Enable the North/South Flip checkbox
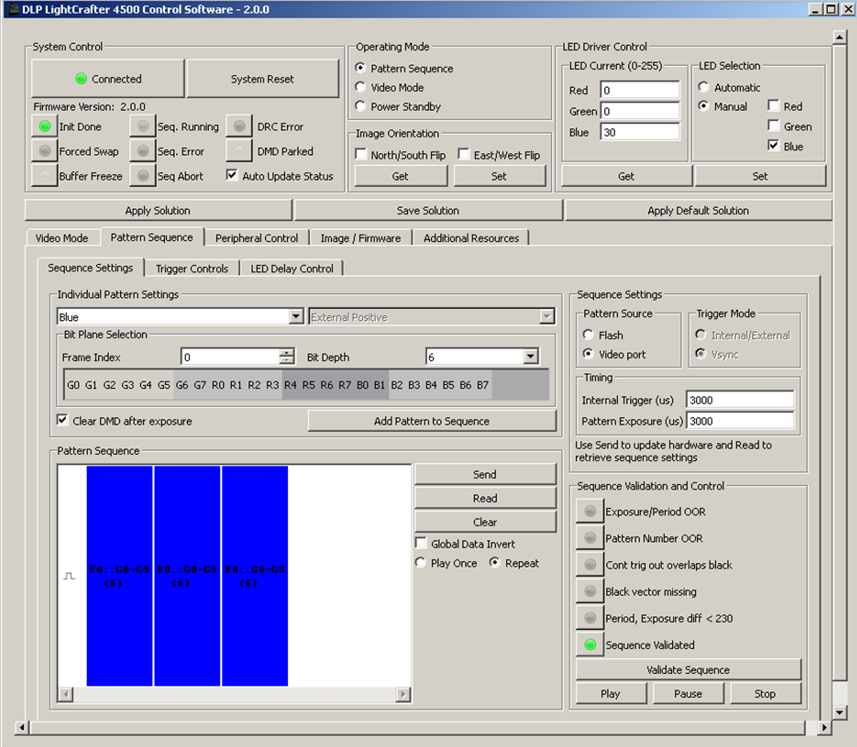 (362, 155)
